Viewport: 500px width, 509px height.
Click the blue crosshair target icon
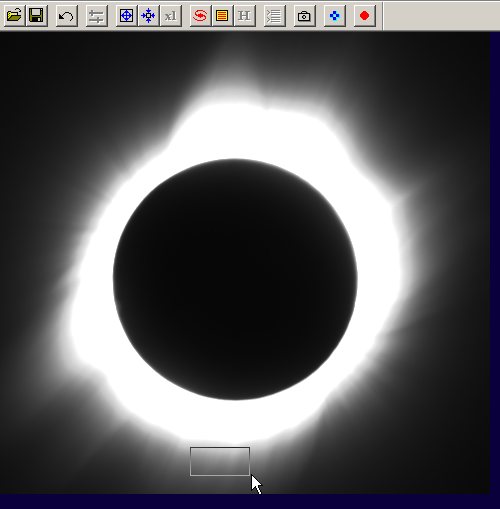click(126, 15)
